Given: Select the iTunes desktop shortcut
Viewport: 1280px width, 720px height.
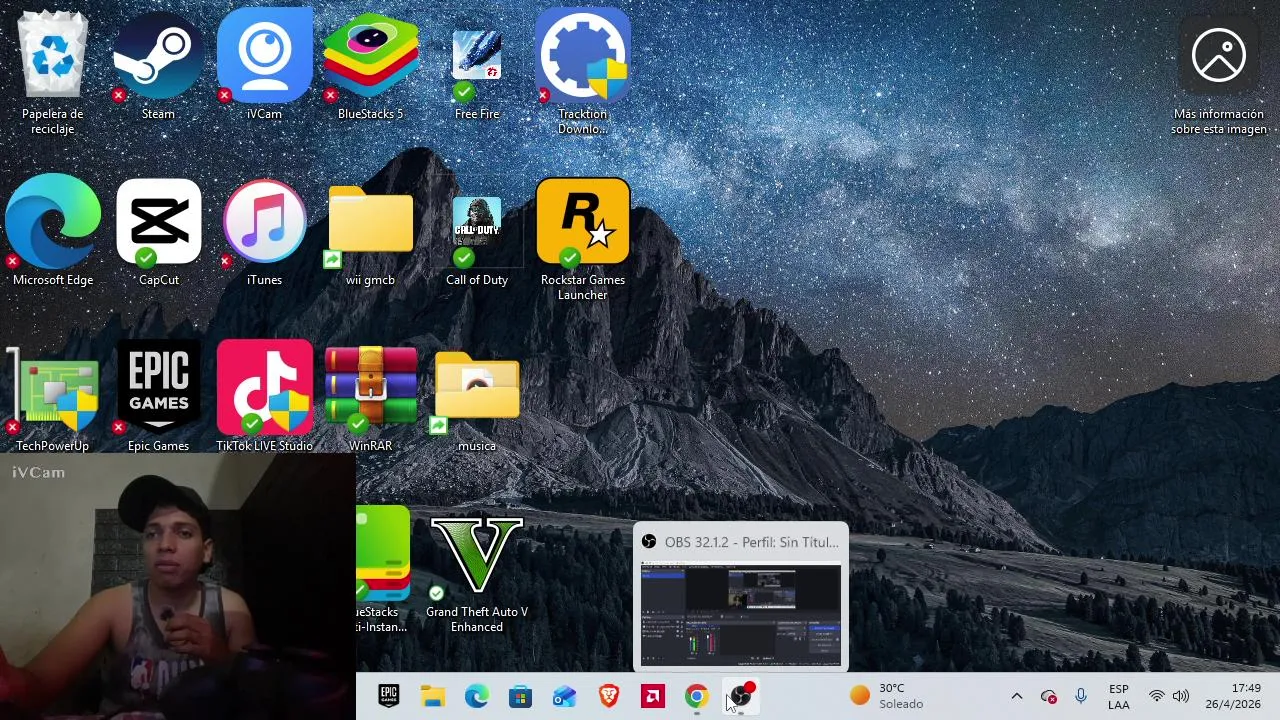Looking at the screenshot, I should click(x=265, y=232).
